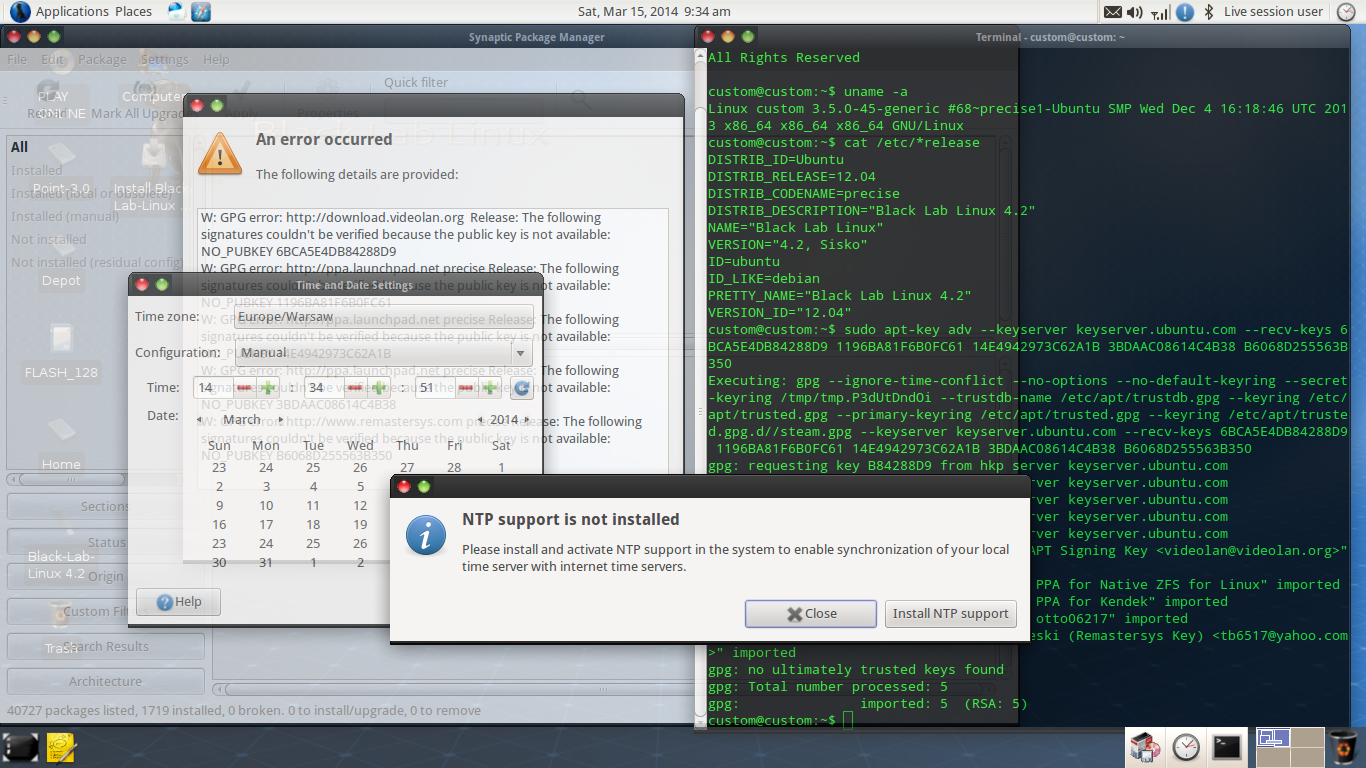1366x768 pixels.
Task: Click the clock icon in bottom panel
Action: point(1186,746)
